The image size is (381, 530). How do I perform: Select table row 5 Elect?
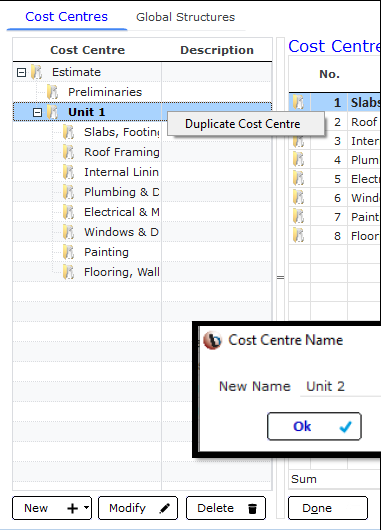(x=335, y=178)
